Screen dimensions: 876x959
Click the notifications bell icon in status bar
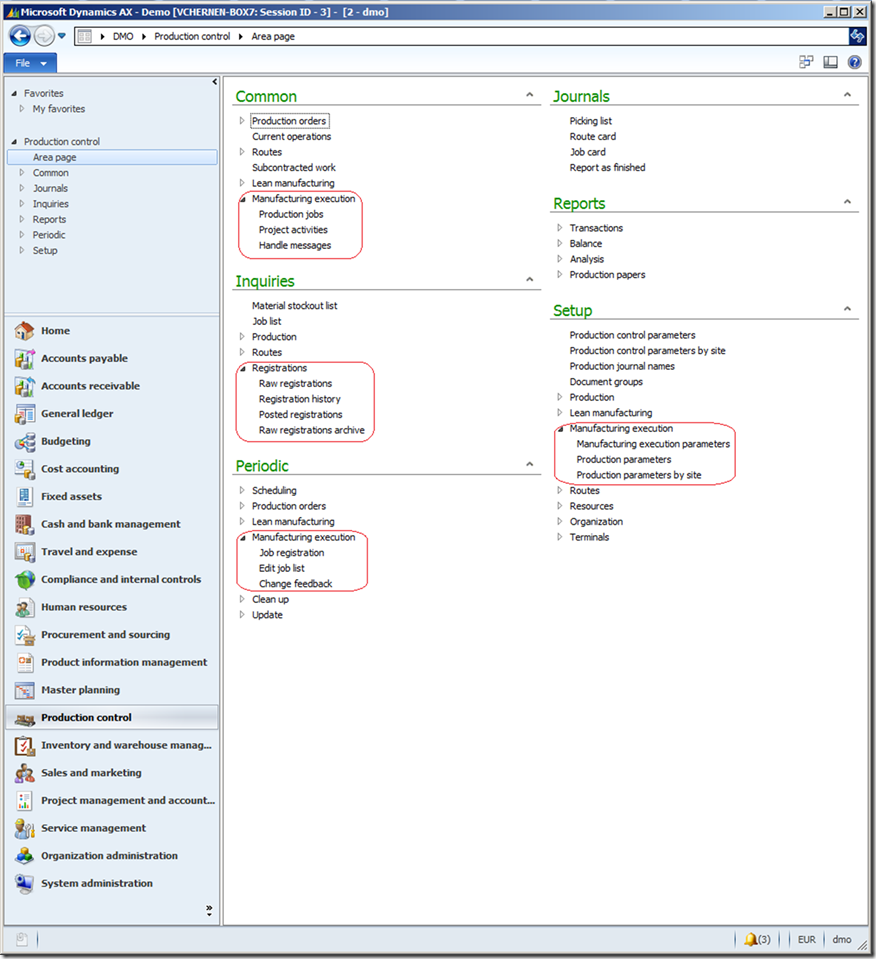point(751,940)
